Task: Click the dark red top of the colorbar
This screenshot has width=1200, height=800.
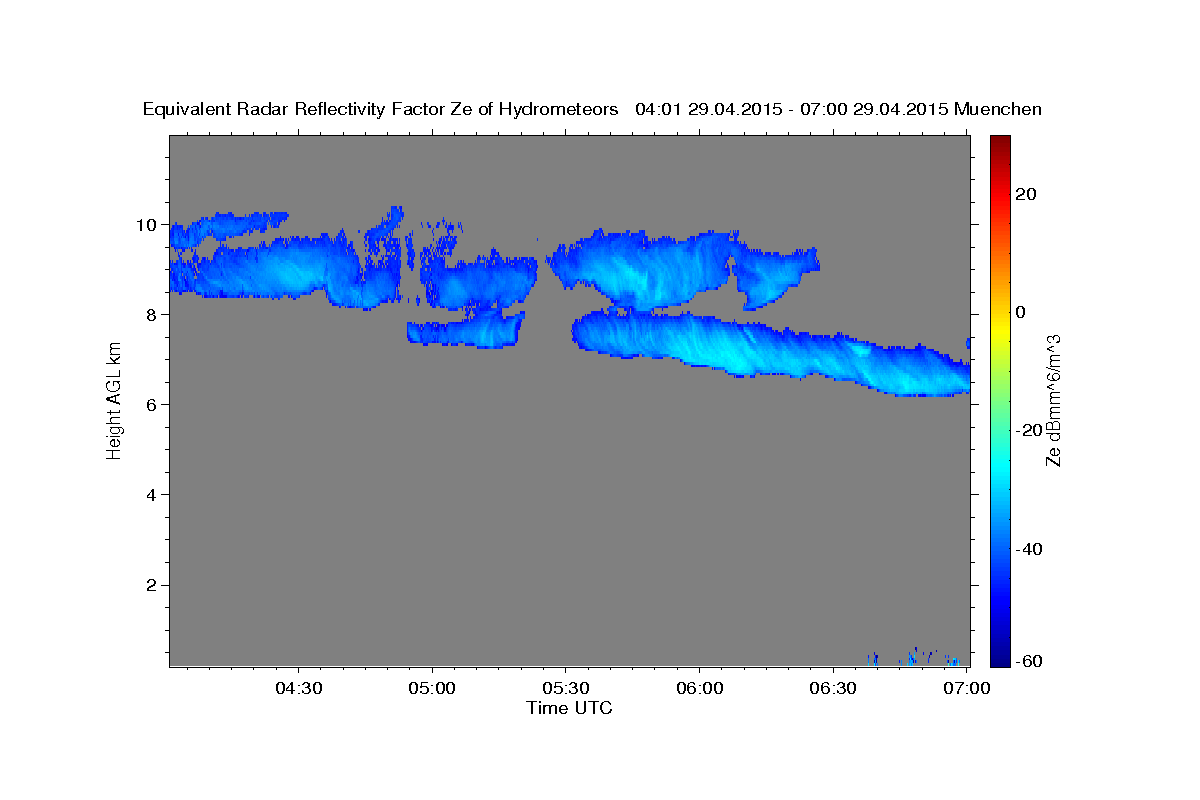Action: [x=1001, y=143]
